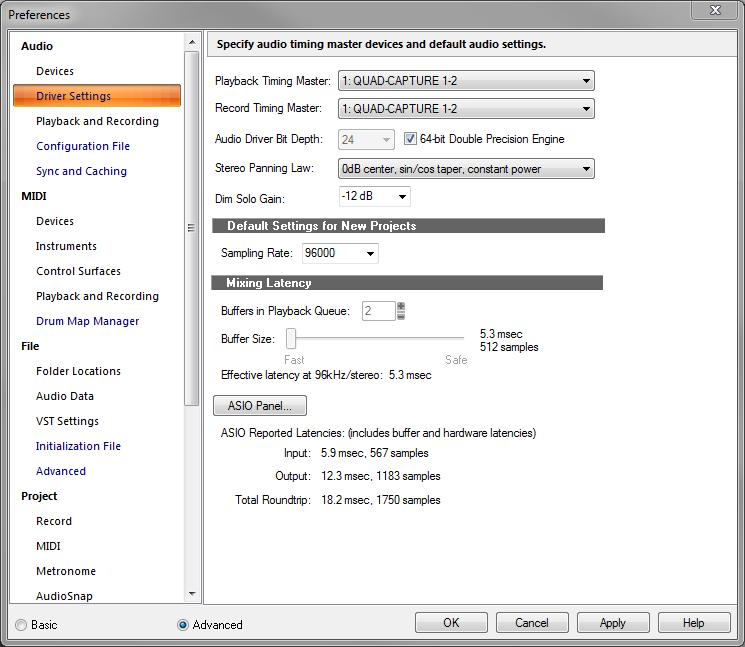
Task: Select the Basic view radio button
Action: pos(22,624)
